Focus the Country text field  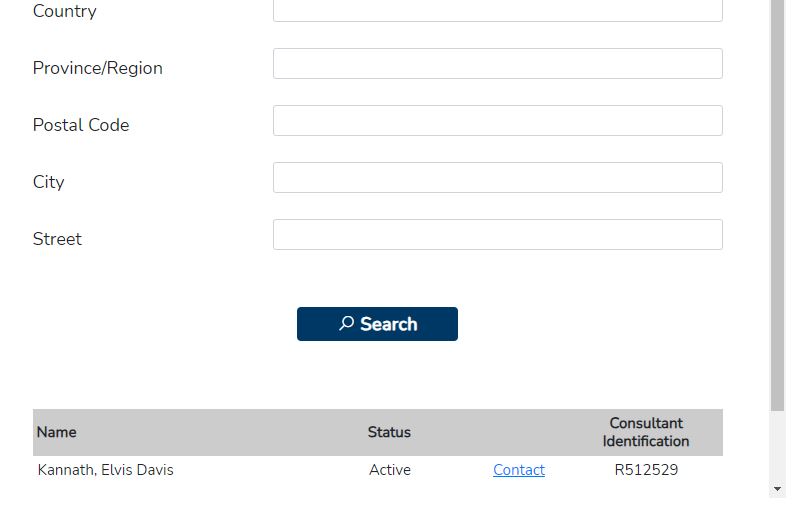497,10
